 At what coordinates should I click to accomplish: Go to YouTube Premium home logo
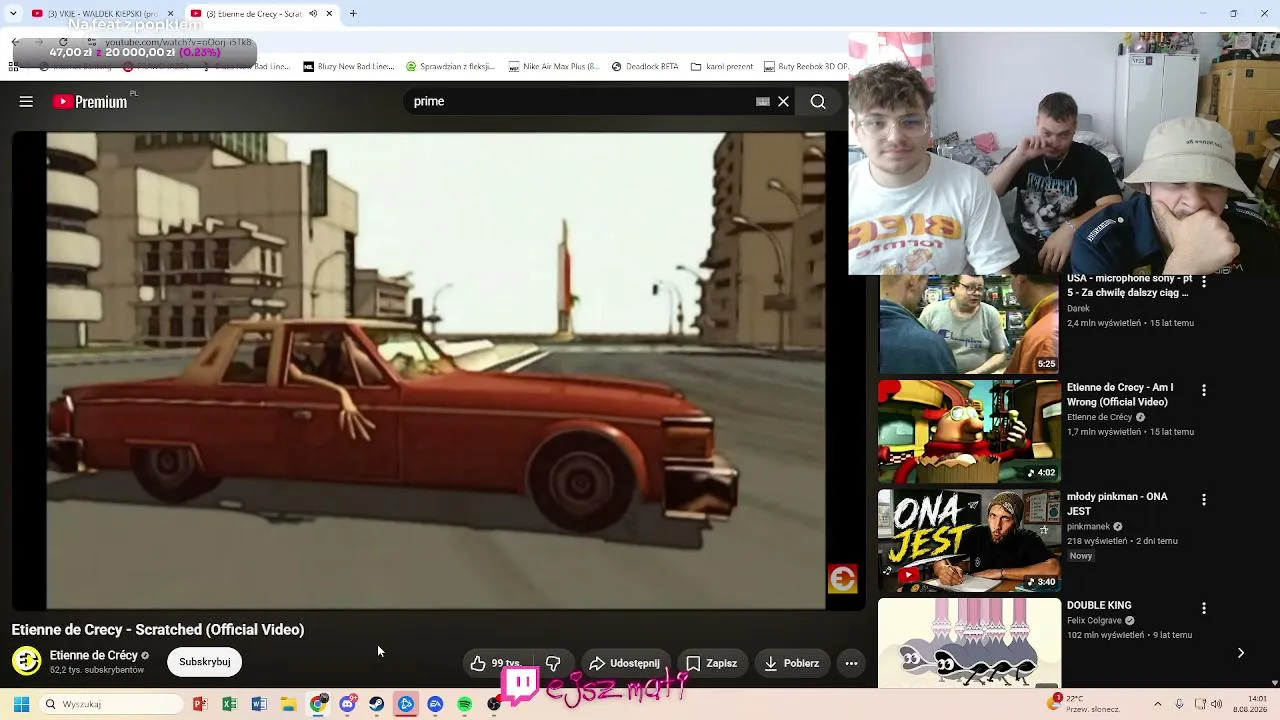(90, 101)
